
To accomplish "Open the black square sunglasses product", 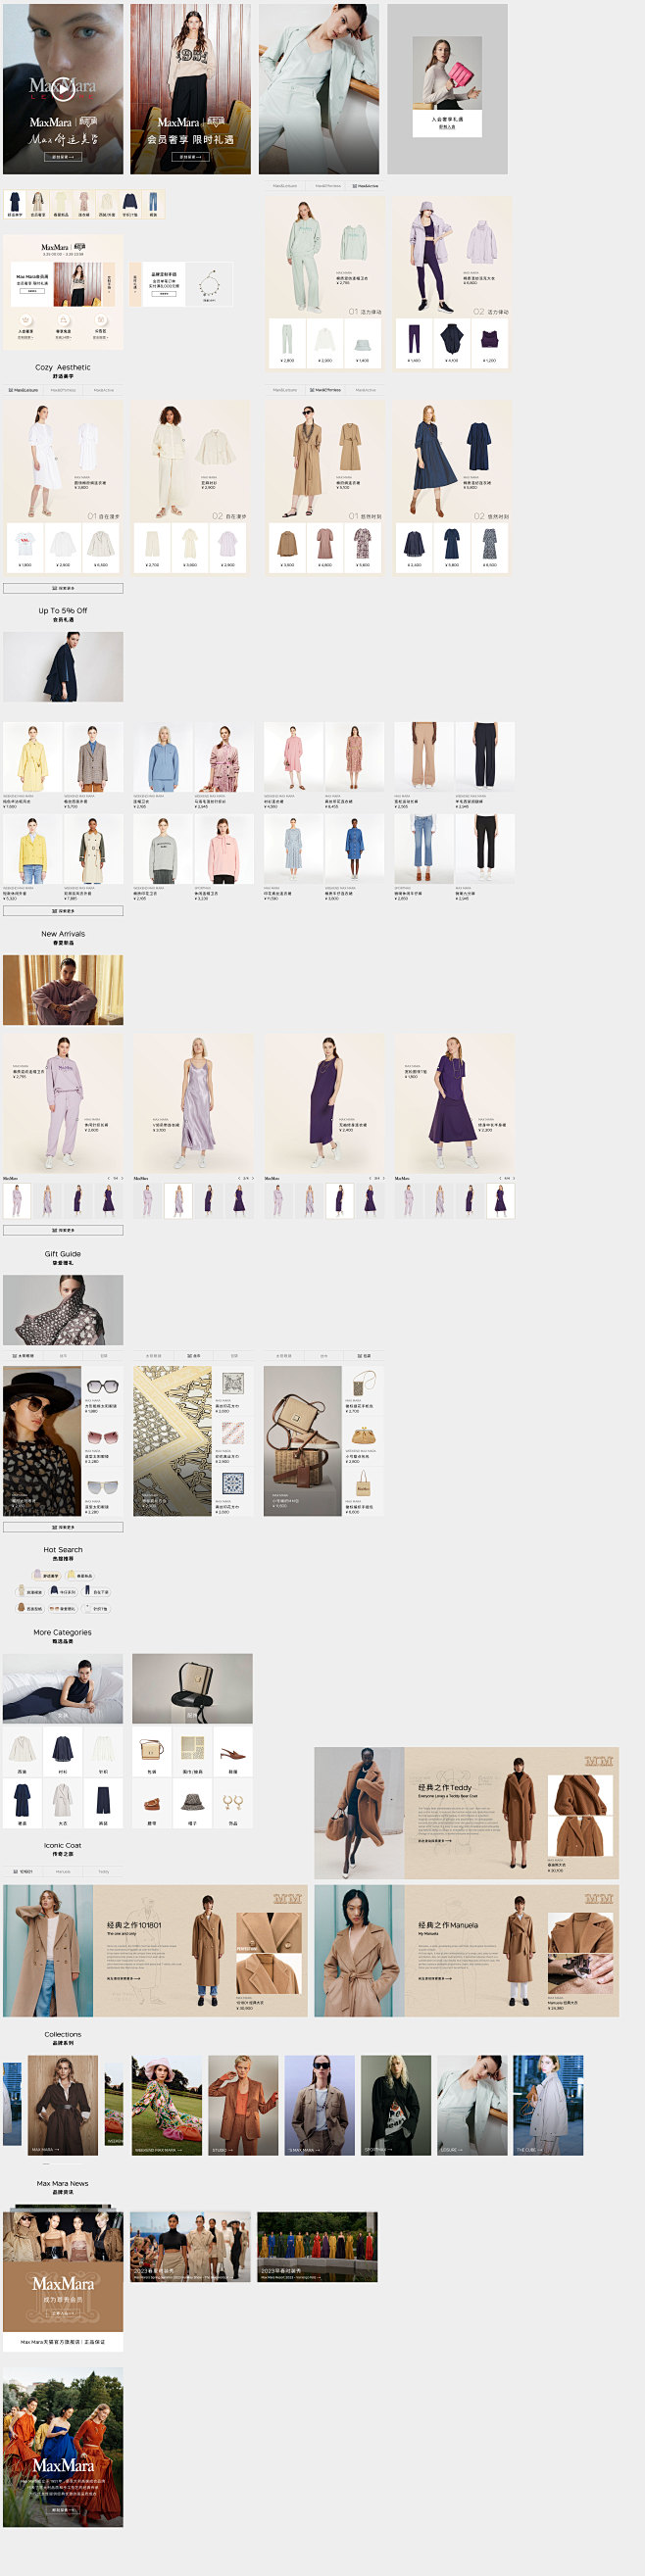I will [102, 1391].
